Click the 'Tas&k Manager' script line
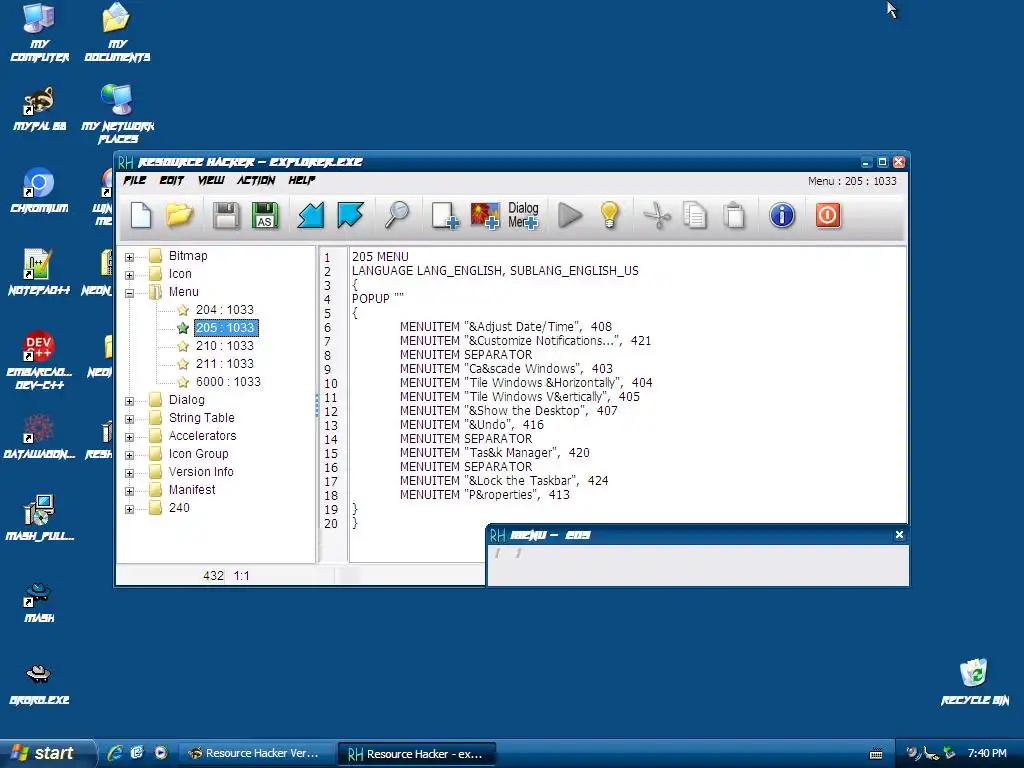This screenshot has width=1024, height=768. pyautogui.click(x=494, y=453)
